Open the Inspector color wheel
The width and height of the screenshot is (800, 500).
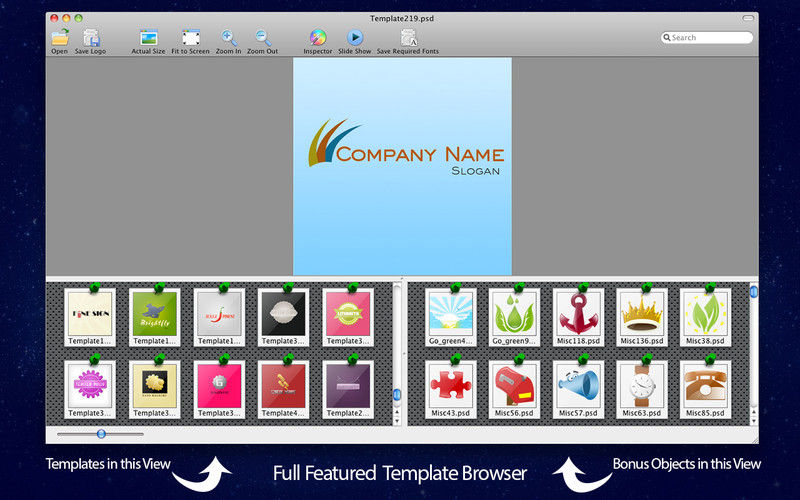[x=318, y=38]
